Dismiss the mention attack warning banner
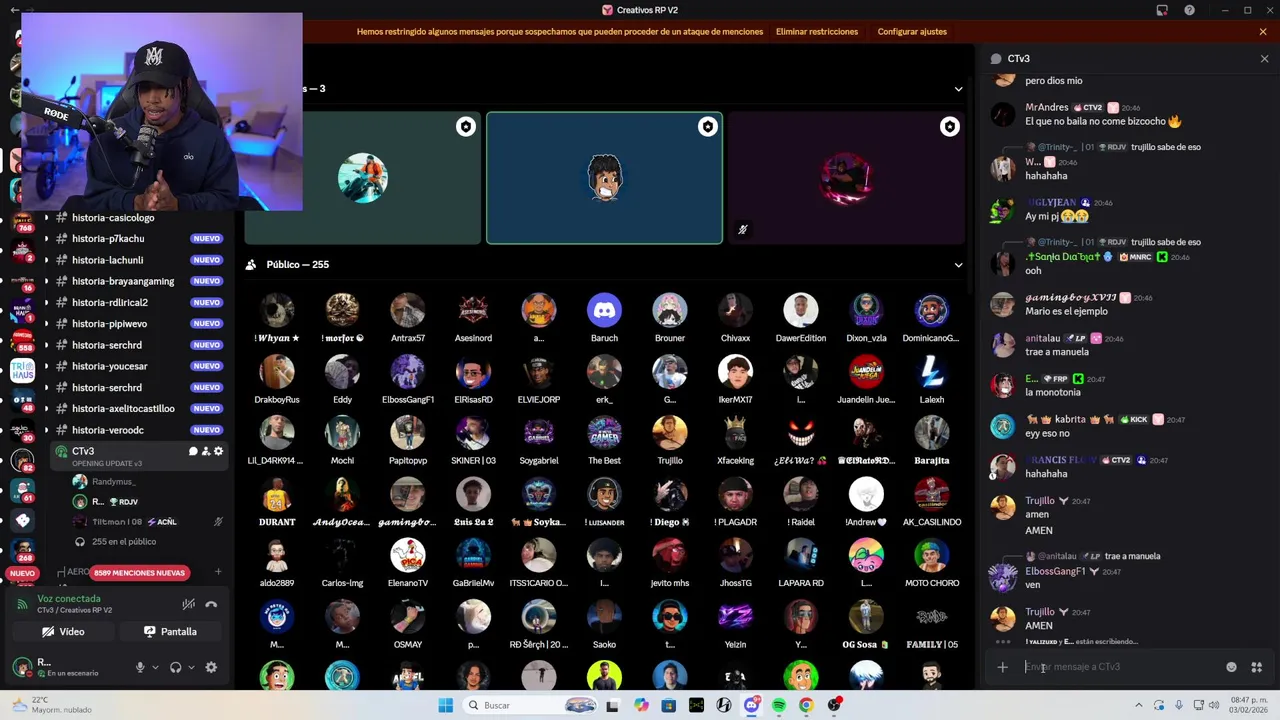This screenshot has height=720, width=1280. (1263, 32)
